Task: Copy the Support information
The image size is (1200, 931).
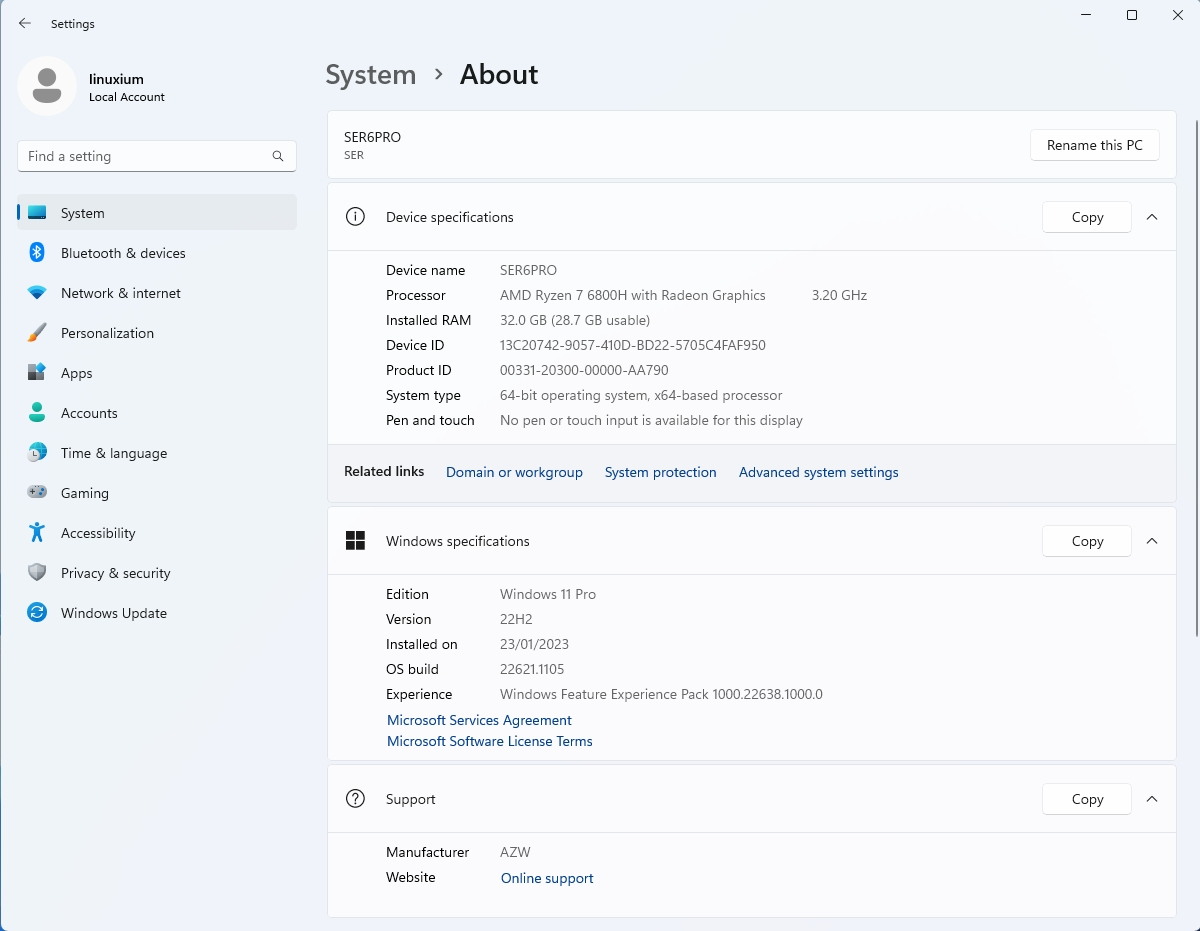Action: 1087,799
